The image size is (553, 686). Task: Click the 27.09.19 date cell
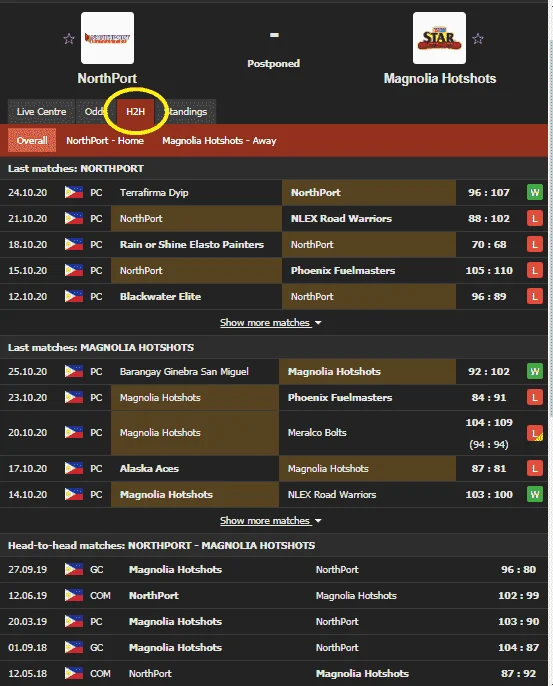pyautogui.click(x=28, y=569)
